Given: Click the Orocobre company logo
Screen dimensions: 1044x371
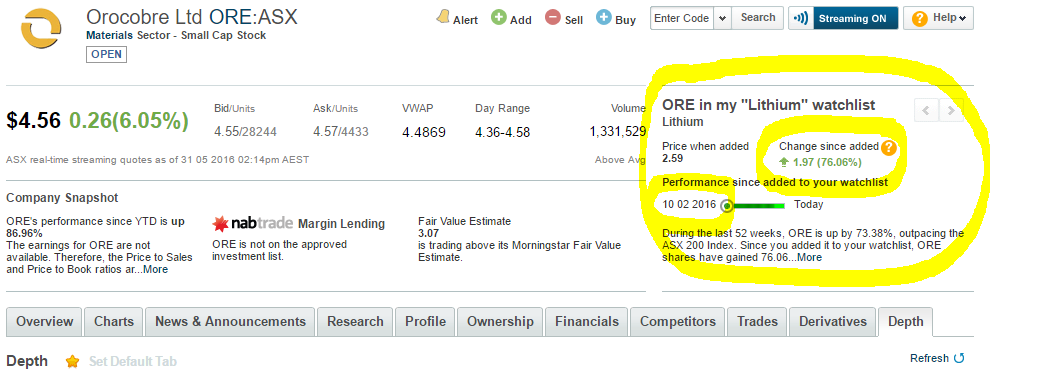Looking at the screenshot, I should pyautogui.click(x=41, y=29).
